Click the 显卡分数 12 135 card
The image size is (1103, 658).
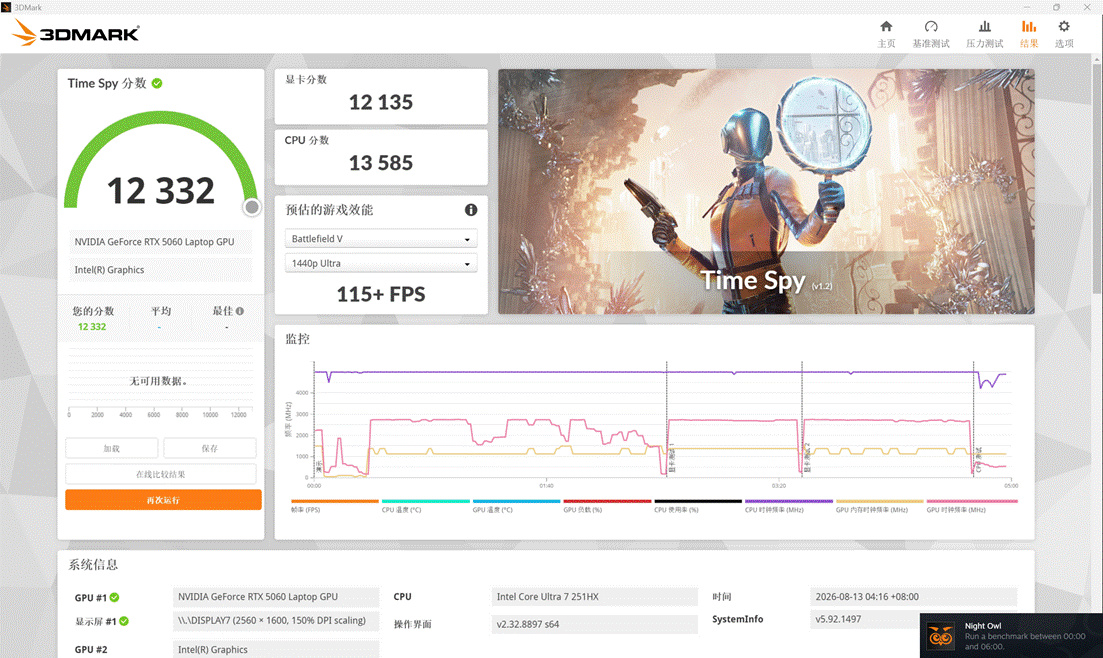[381, 96]
